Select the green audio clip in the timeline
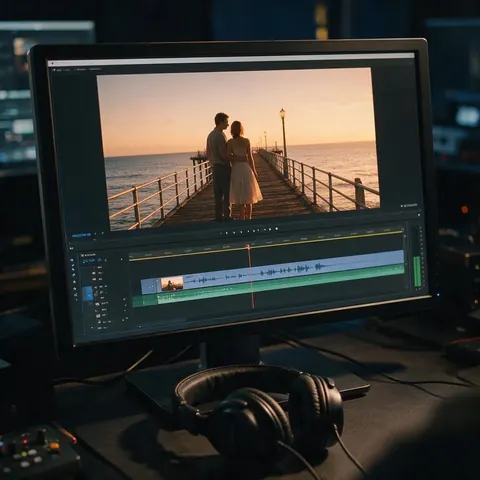480x480 pixels. coord(269,285)
